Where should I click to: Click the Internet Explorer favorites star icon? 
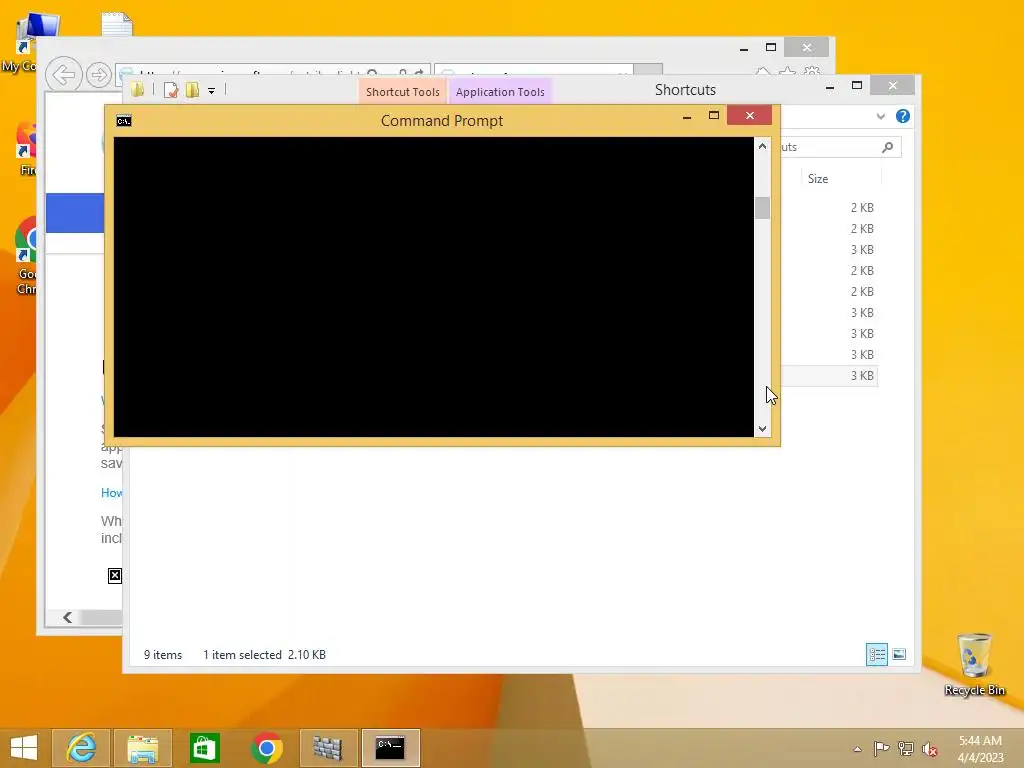tap(788, 72)
